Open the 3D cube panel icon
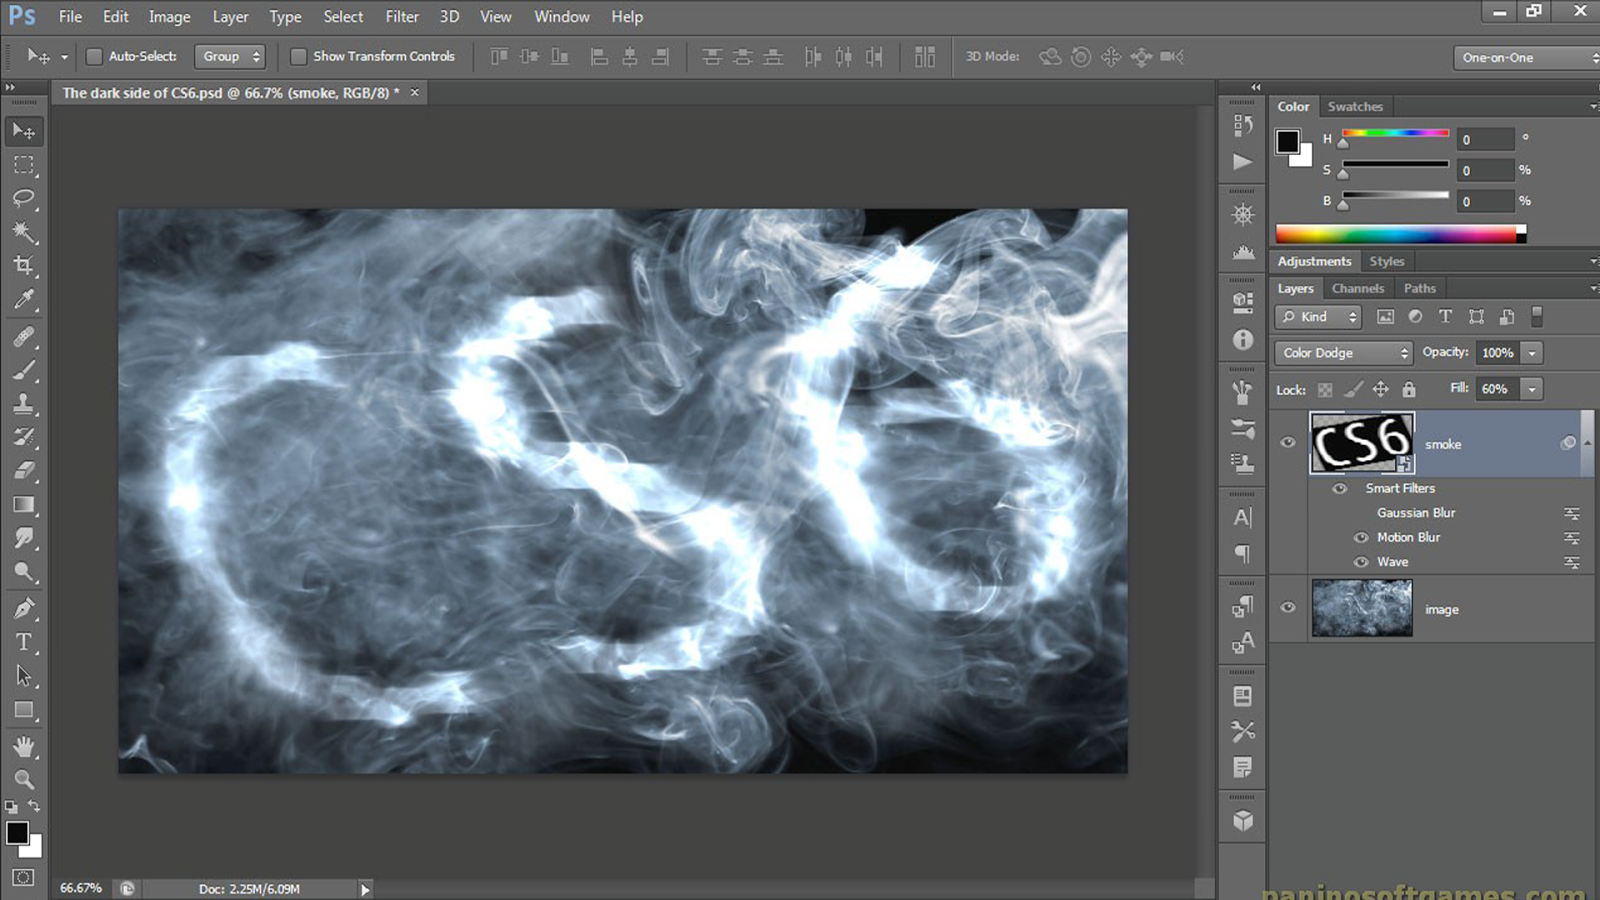 [x=1243, y=821]
